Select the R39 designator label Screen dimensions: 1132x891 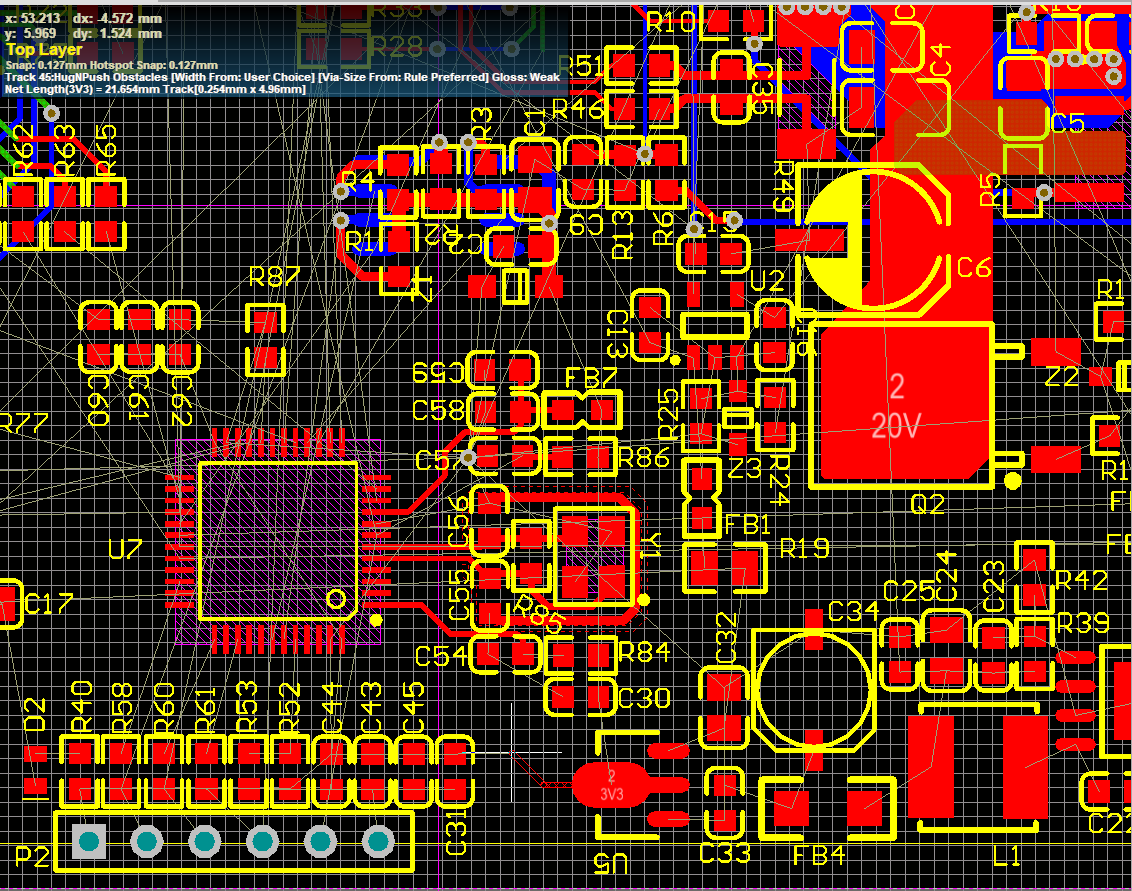[x=1083, y=623]
